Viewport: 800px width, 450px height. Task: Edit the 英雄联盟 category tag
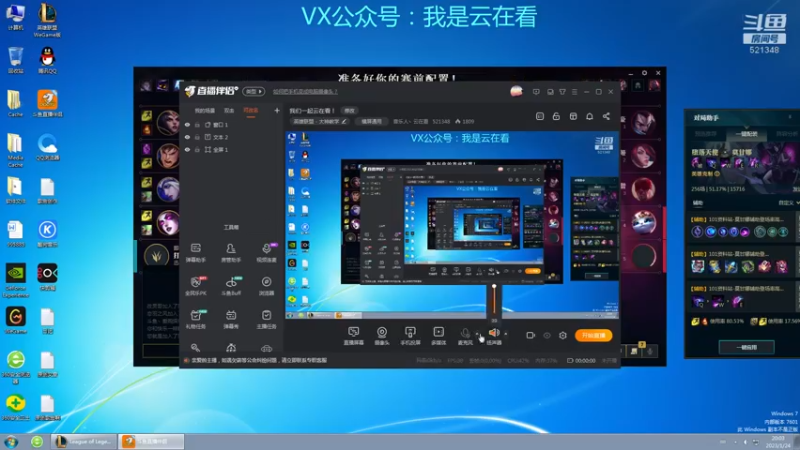(x=320, y=121)
